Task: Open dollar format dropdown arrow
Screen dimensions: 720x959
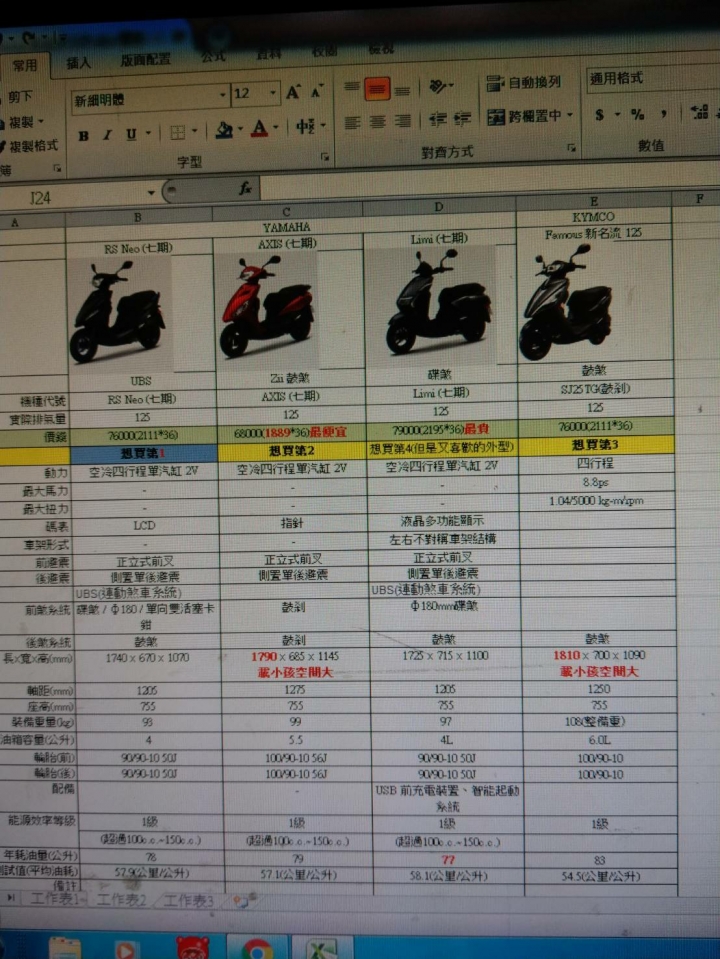Action: tap(617, 114)
